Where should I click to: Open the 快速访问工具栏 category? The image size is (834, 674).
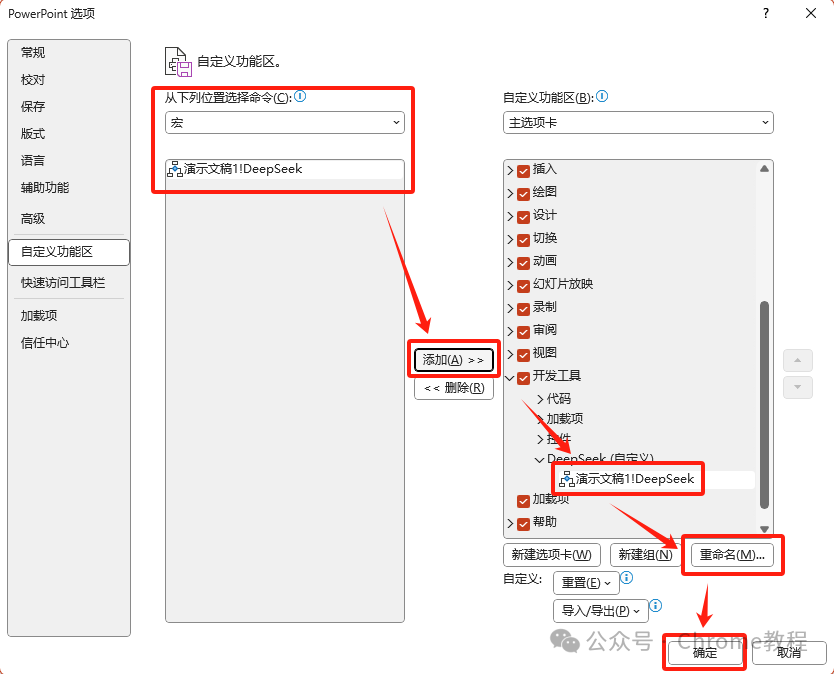click(69, 282)
